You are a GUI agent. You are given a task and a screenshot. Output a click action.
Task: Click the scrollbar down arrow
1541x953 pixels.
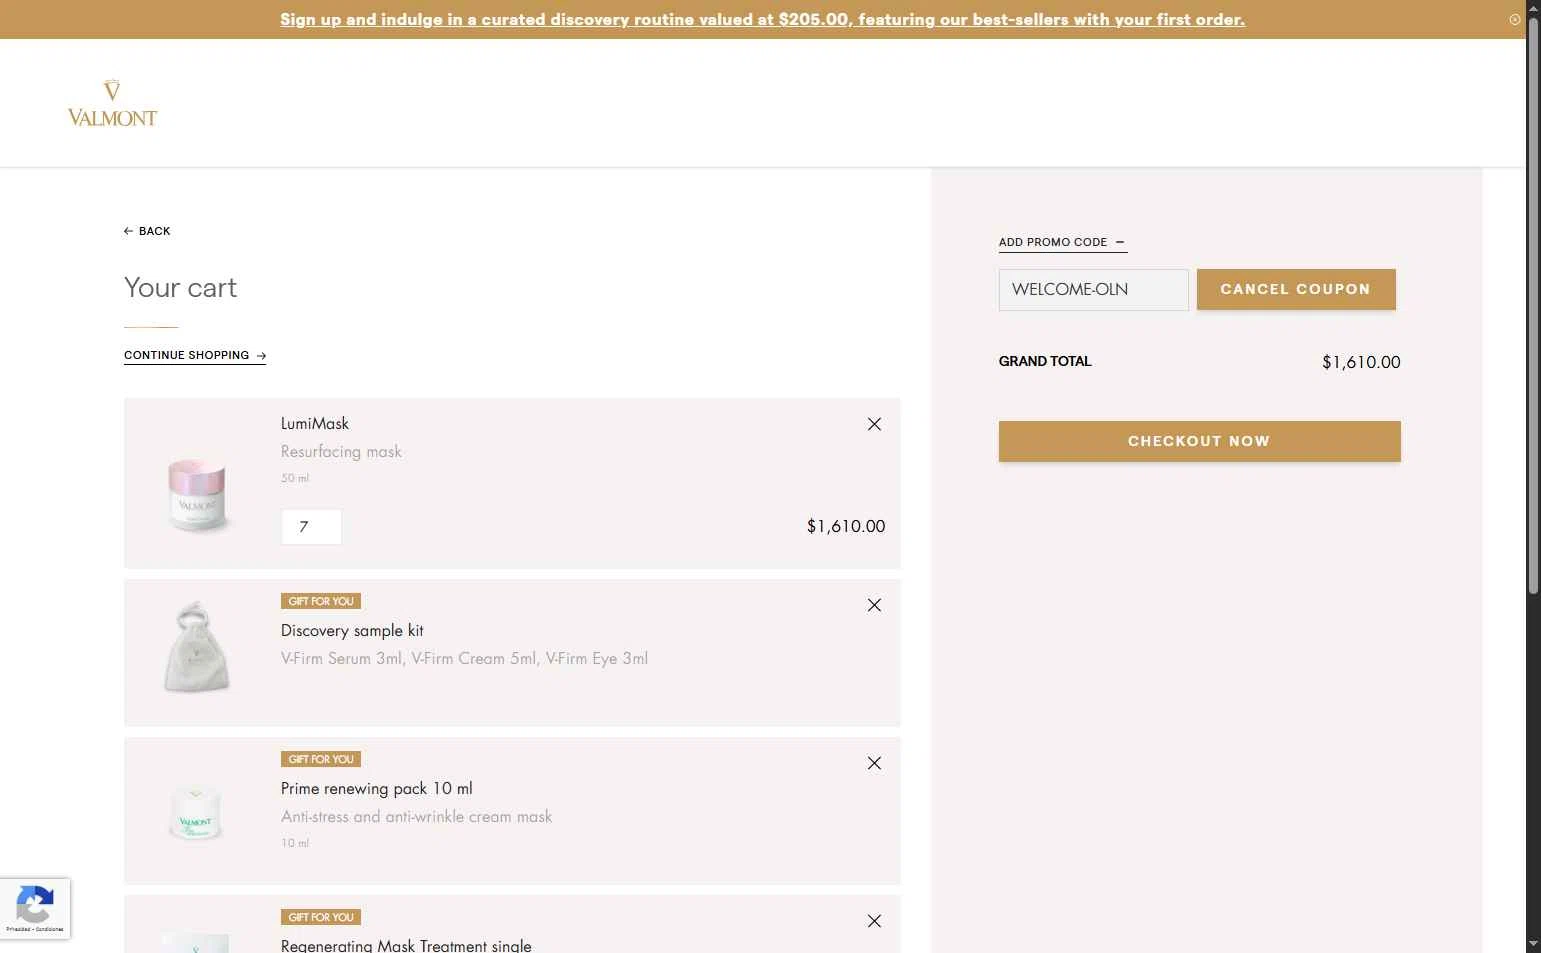coord(1533,944)
